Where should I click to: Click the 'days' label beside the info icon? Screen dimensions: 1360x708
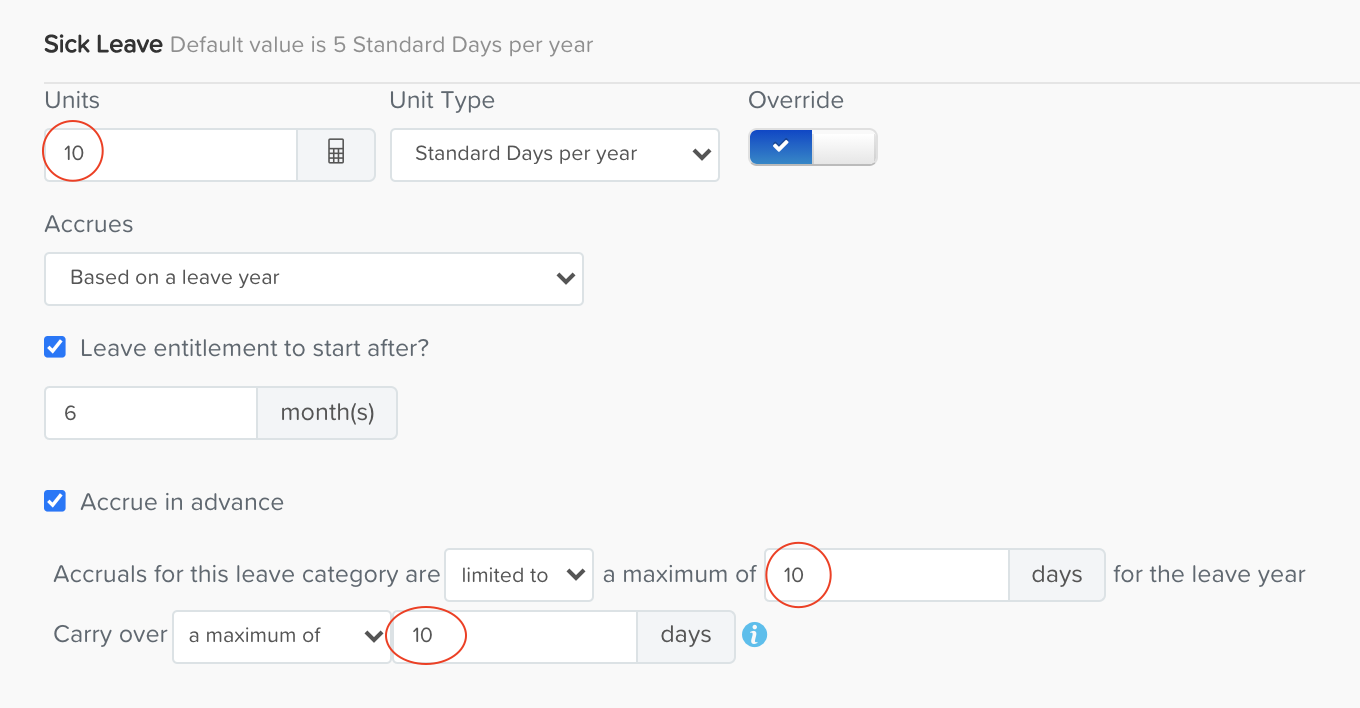click(686, 636)
